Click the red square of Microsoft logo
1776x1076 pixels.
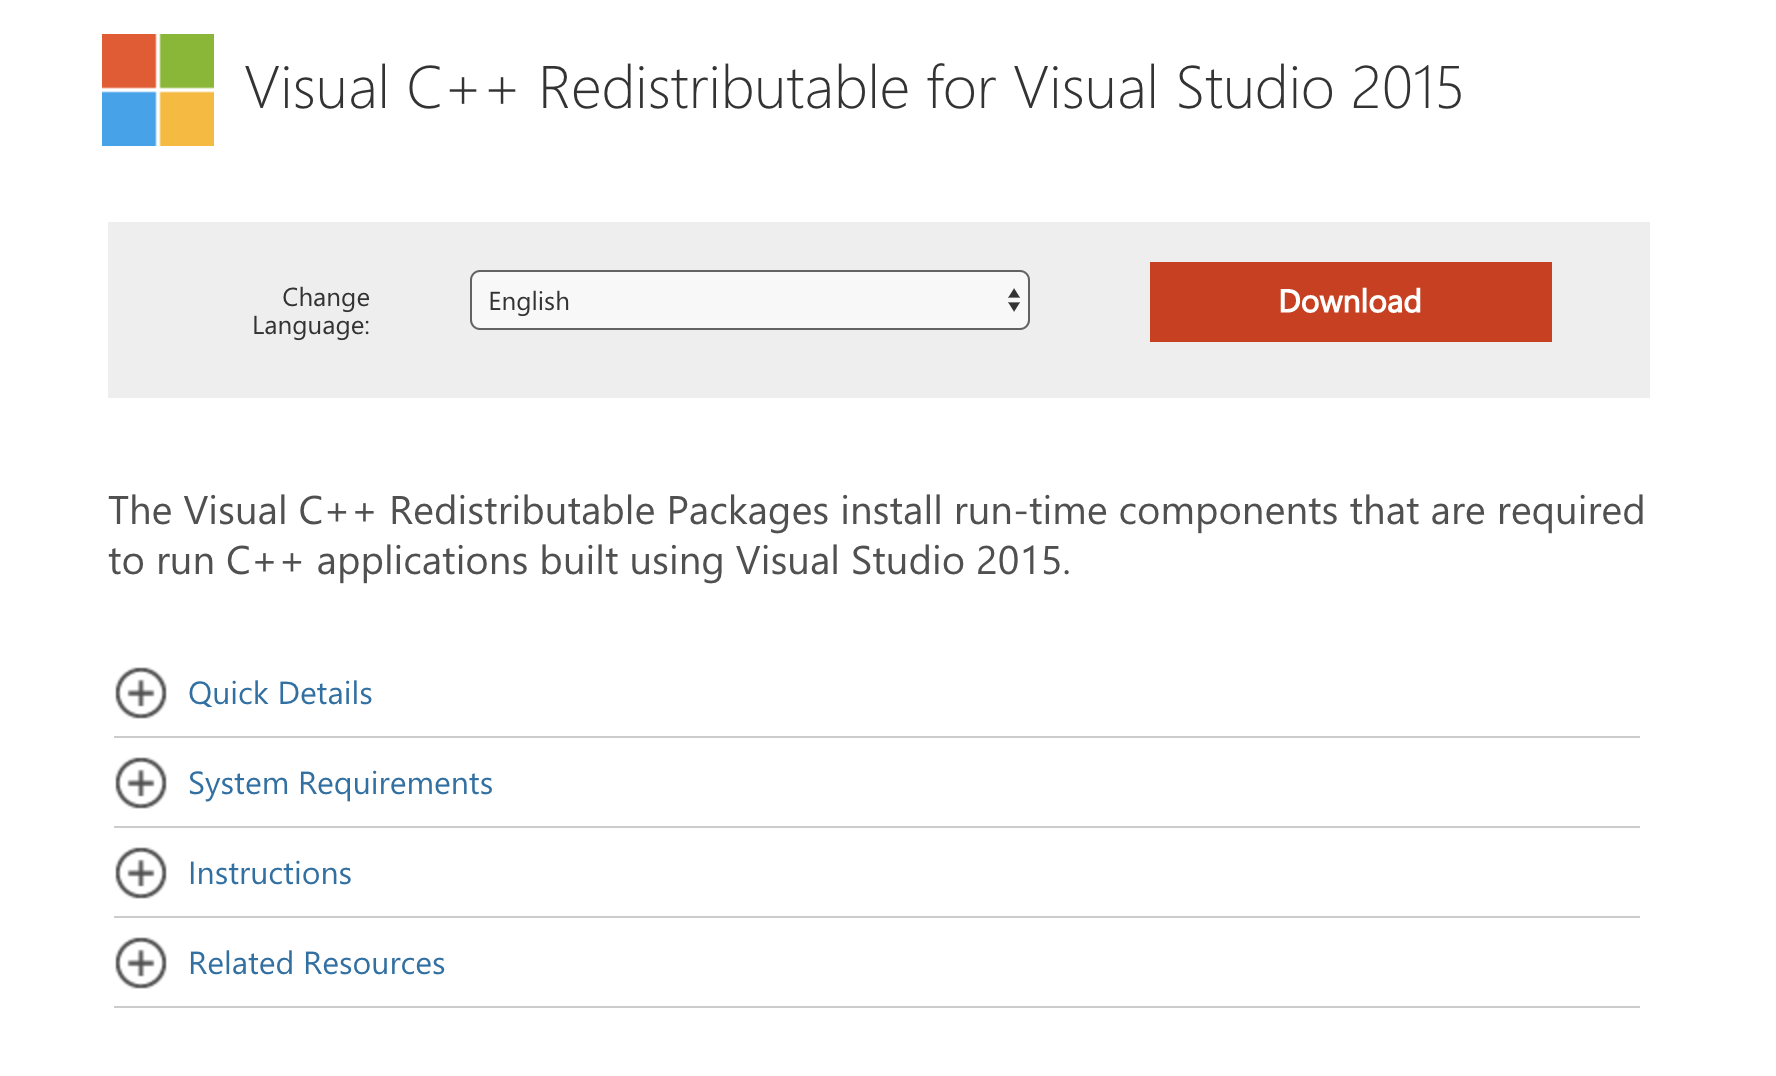[x=129, y=61]
